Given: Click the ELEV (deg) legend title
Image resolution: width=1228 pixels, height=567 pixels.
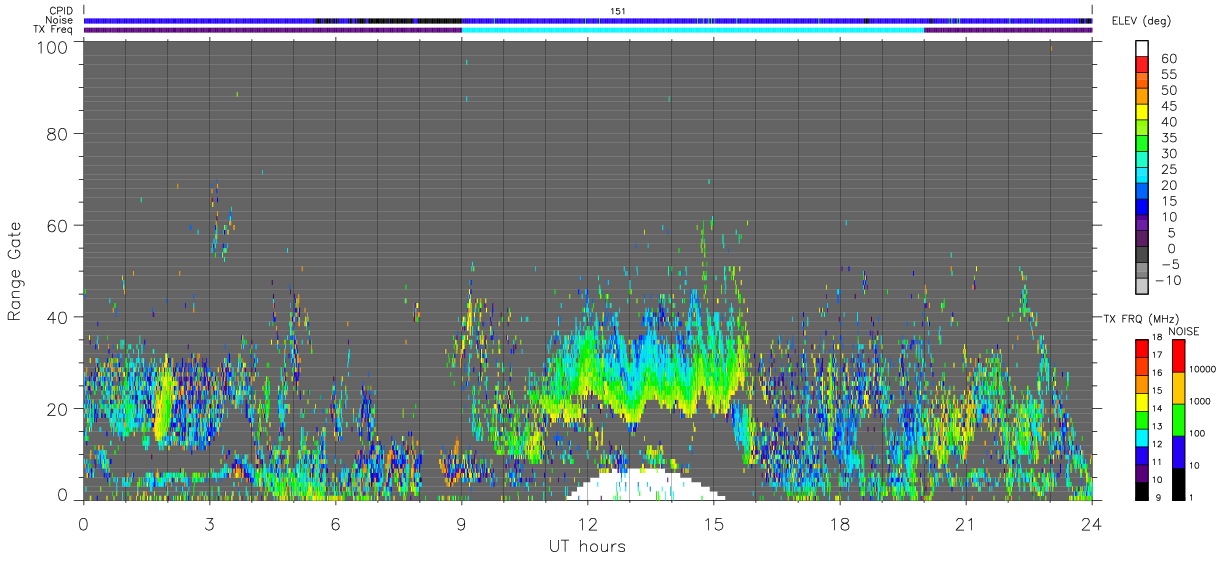Looking at the screenshot, I should [x=1143, y=20].
